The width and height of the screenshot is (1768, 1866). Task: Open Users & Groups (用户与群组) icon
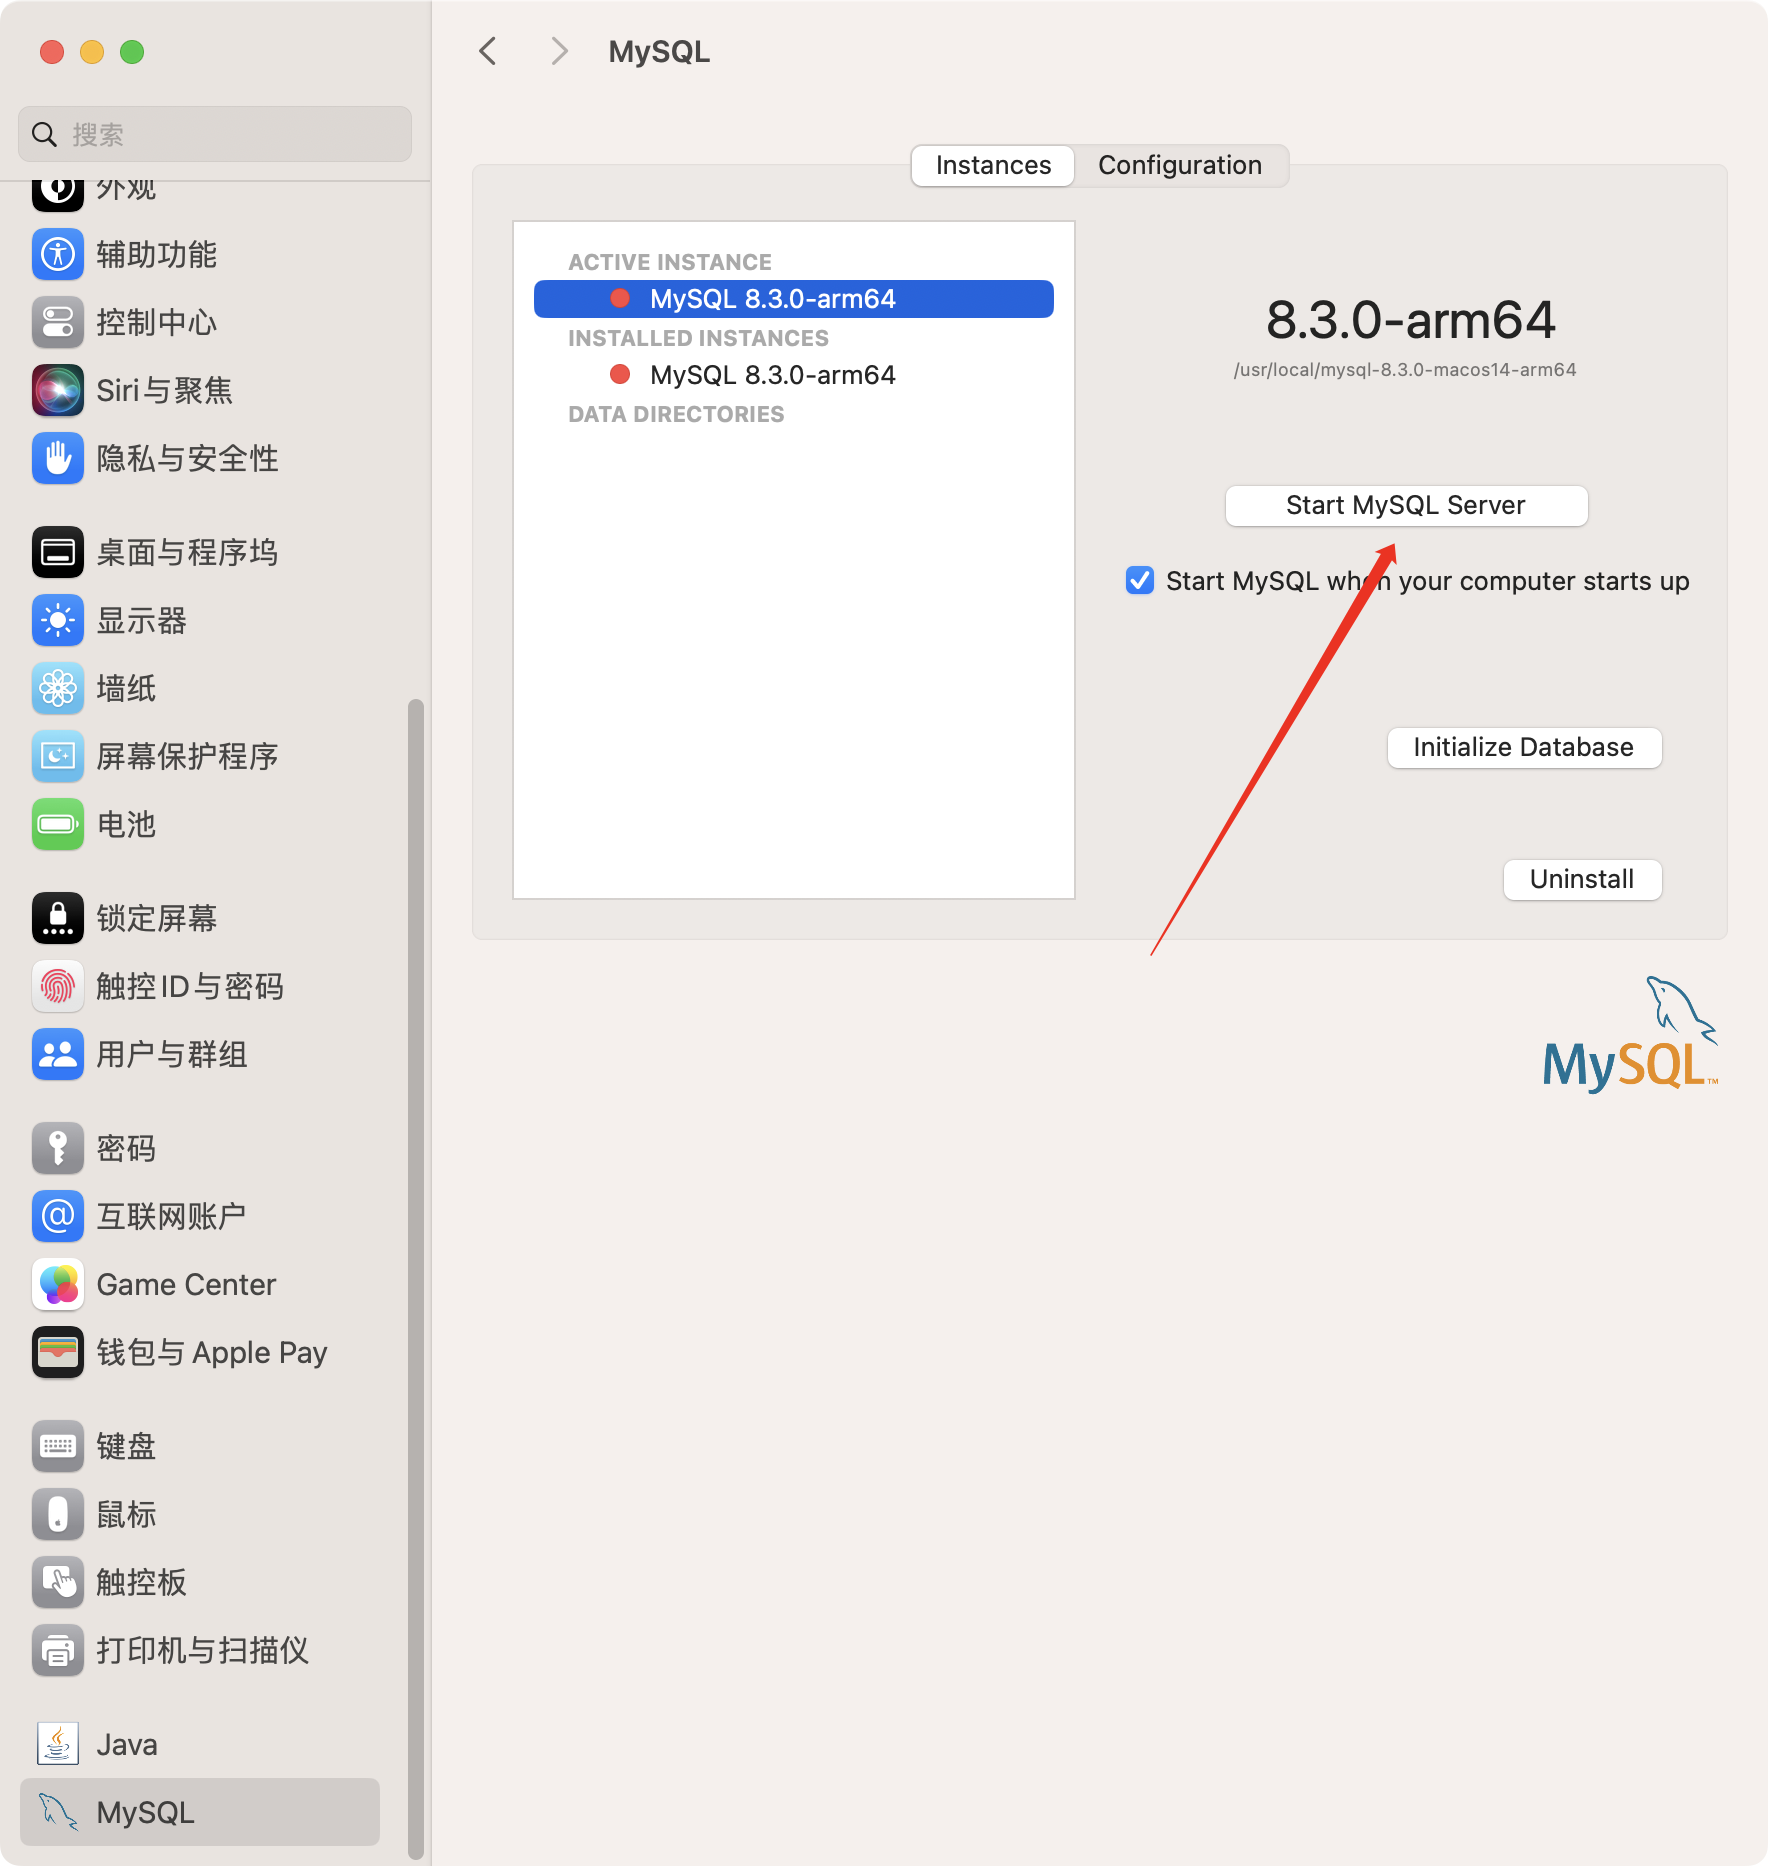[x=58, y=1054]
